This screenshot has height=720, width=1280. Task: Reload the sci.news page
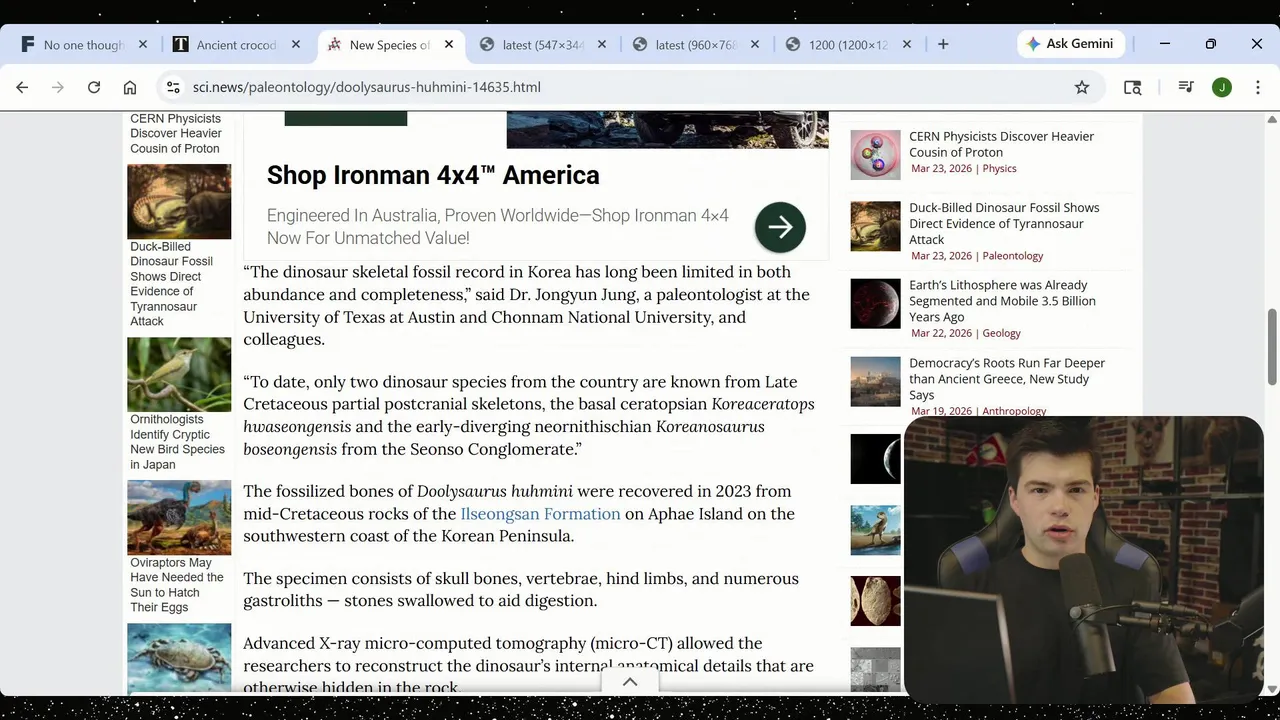(x=94, y=87)
